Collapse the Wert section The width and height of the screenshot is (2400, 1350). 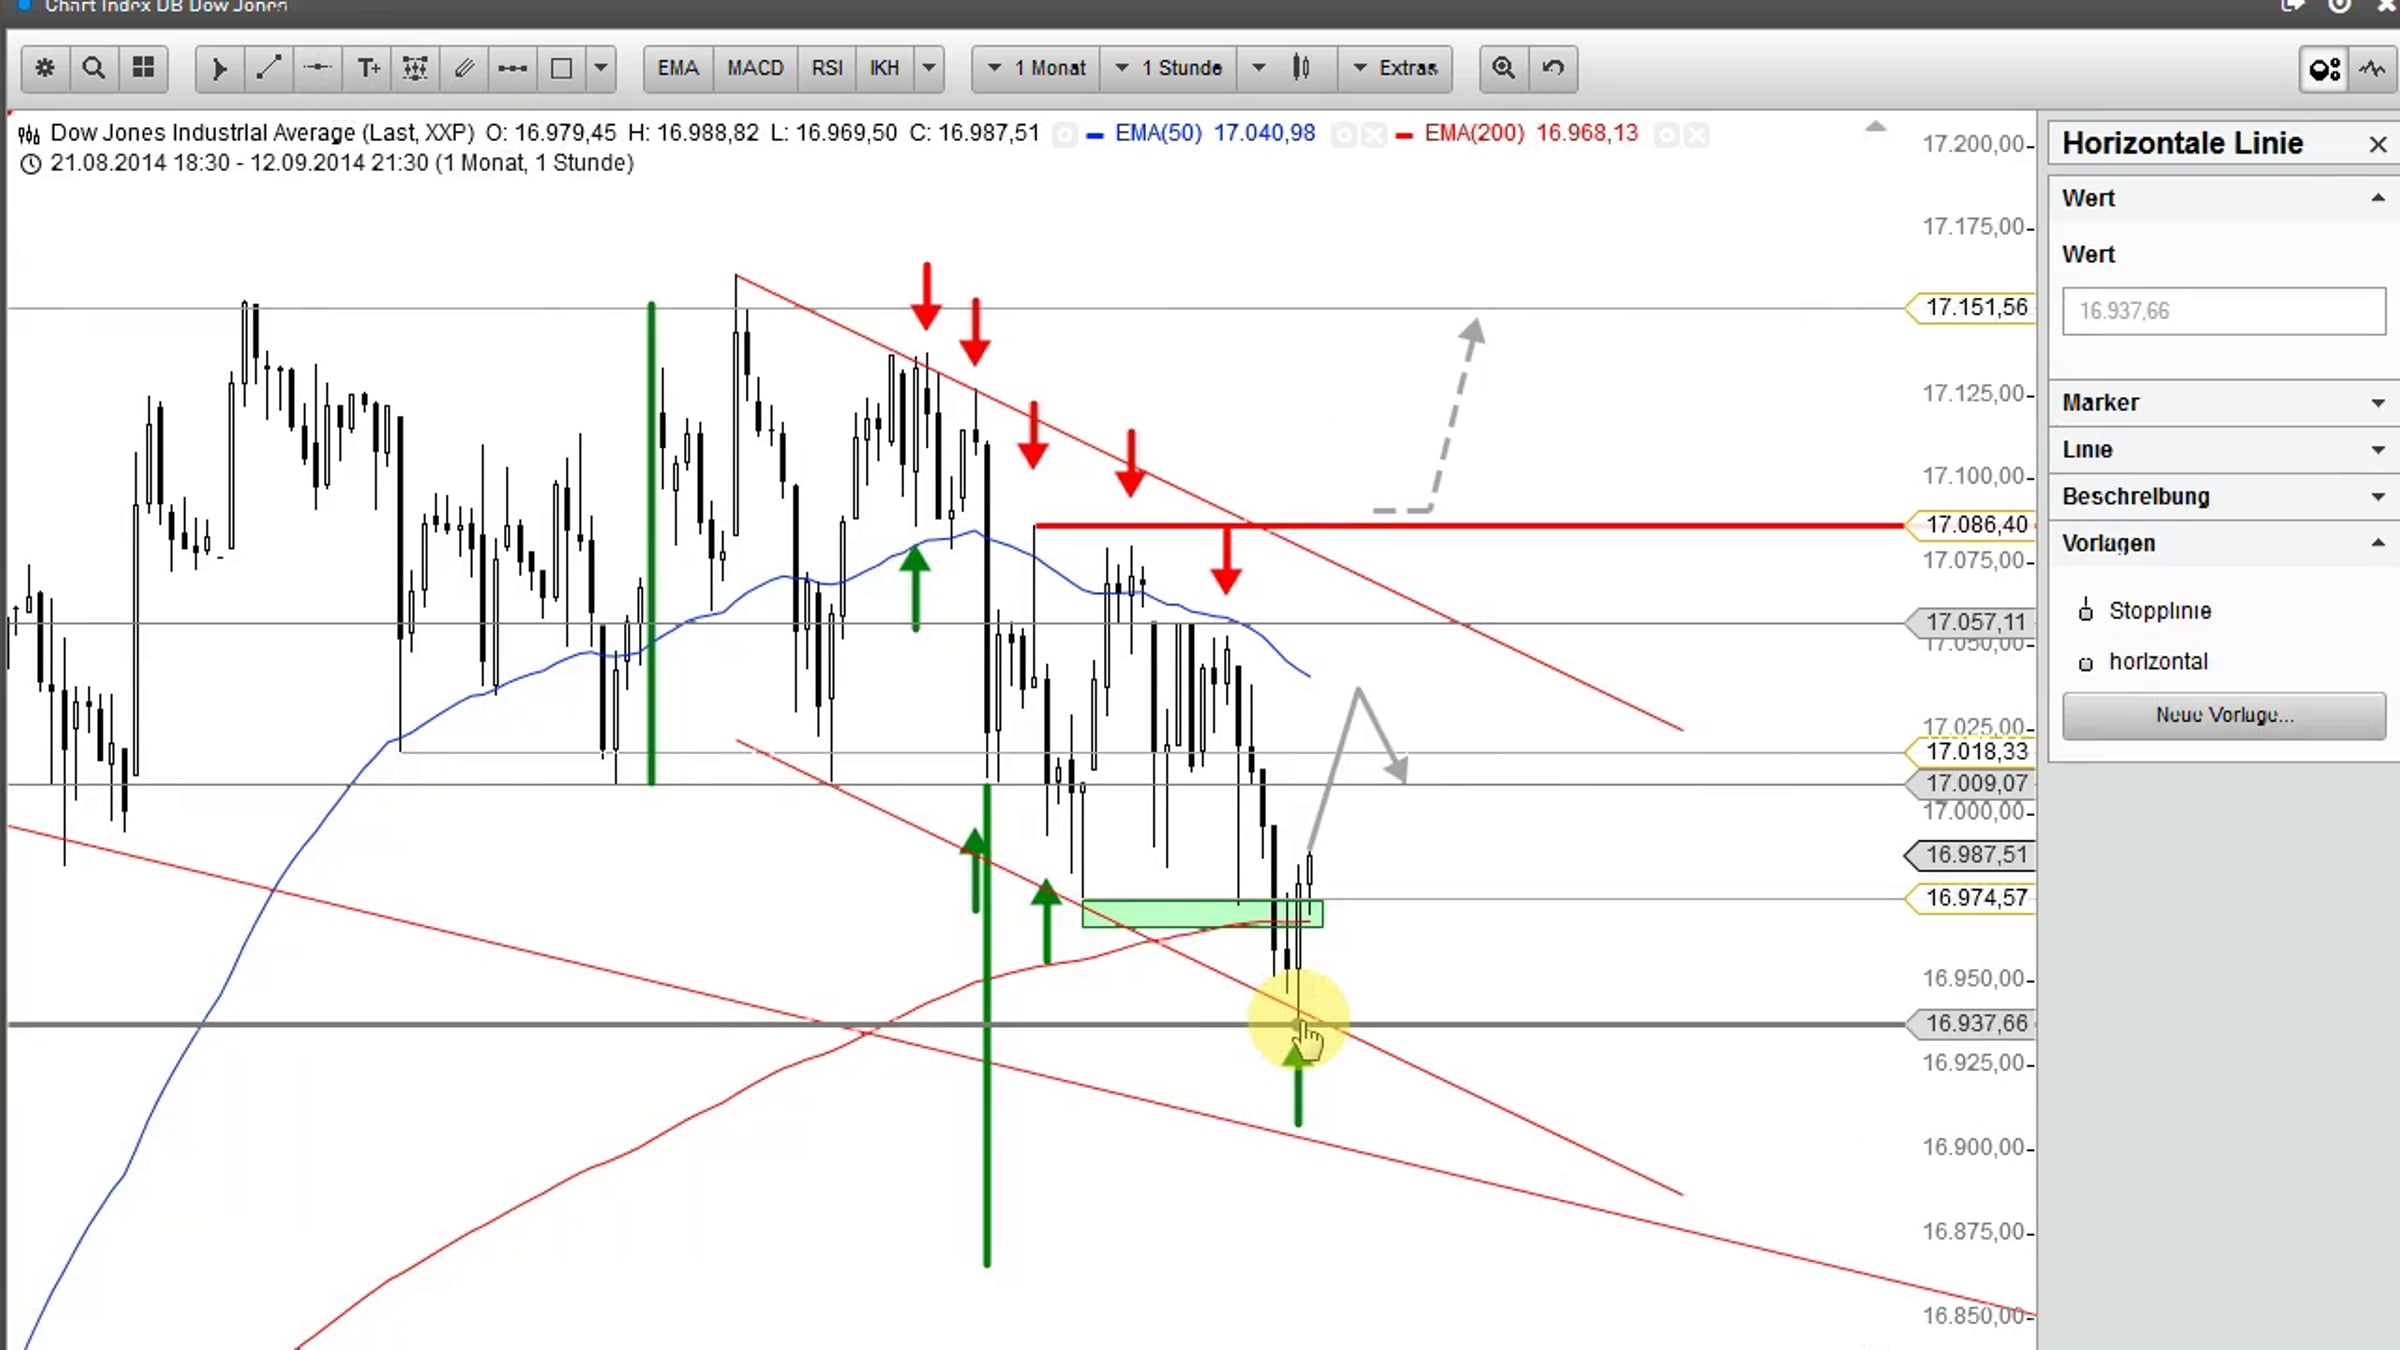pos(2378,198)
